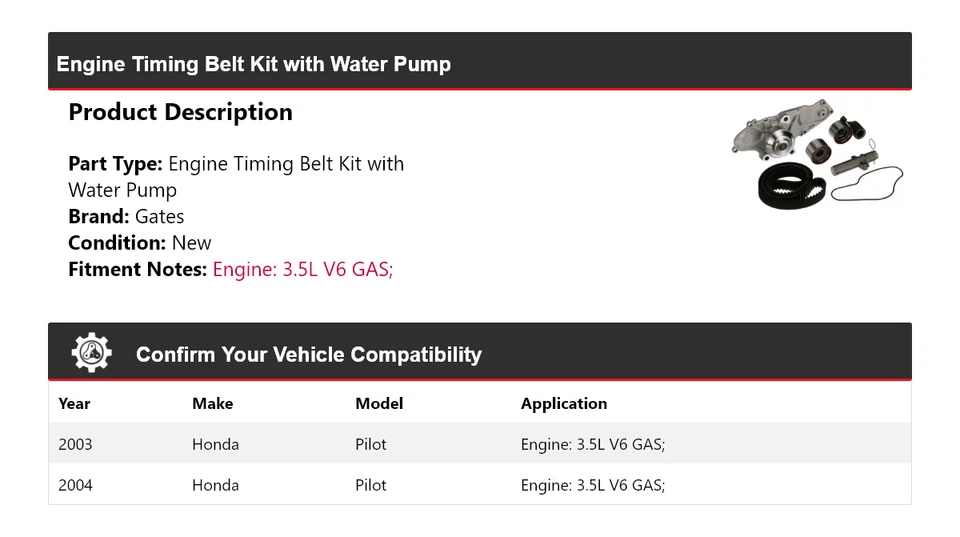
Task: Click the Make column header
Action: (212, 404)
